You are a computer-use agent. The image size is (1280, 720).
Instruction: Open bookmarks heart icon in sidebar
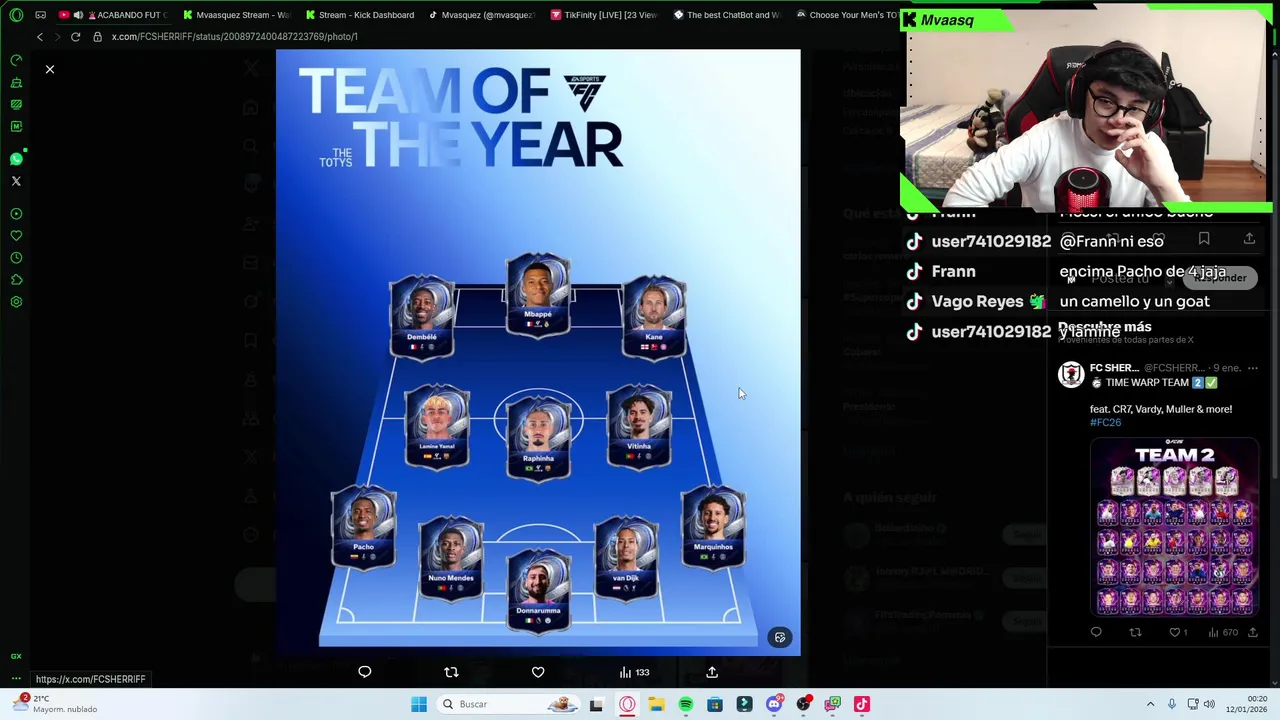[16, 236]
